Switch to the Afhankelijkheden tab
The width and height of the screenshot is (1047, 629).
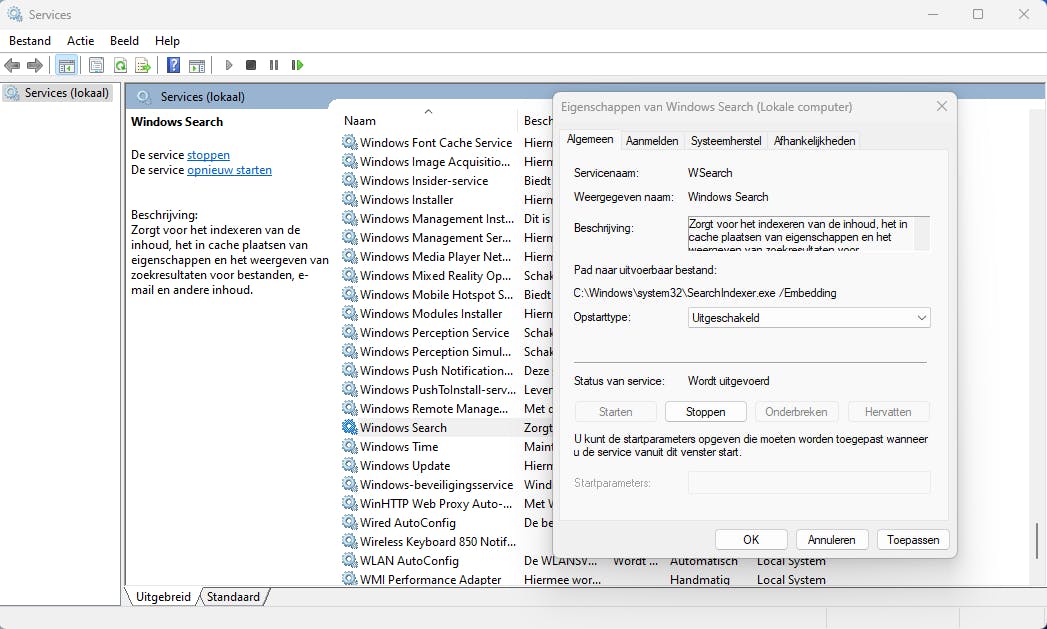point(814,141)
